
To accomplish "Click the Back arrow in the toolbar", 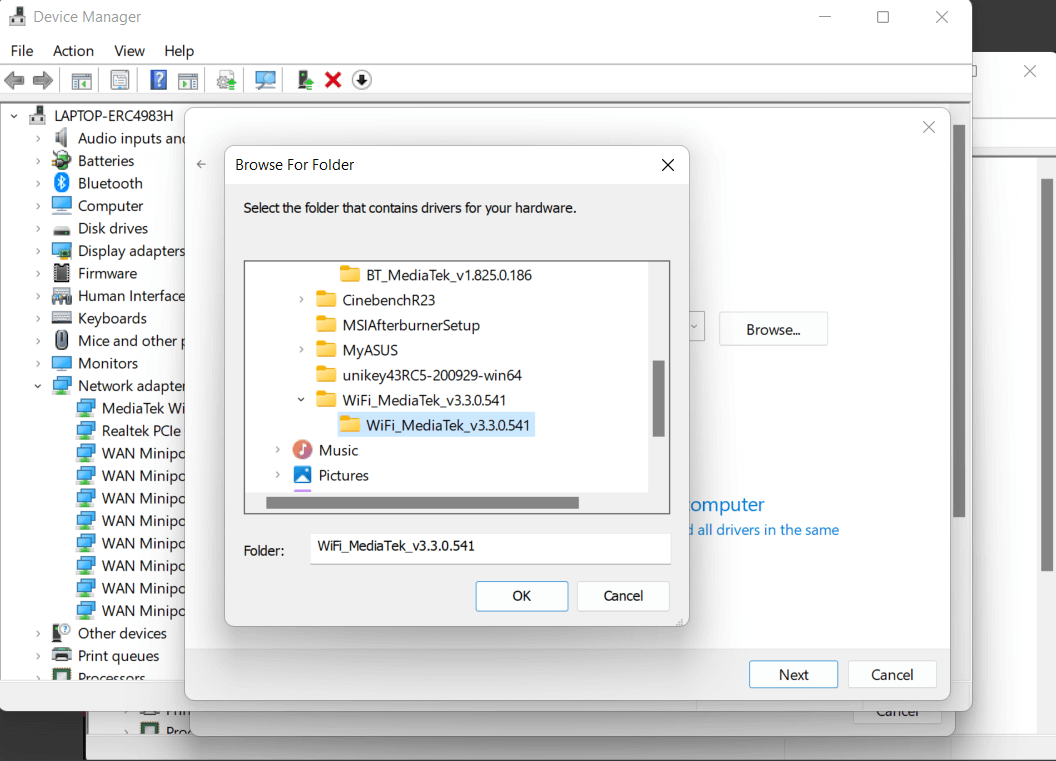I will click(x=14, y=80).
